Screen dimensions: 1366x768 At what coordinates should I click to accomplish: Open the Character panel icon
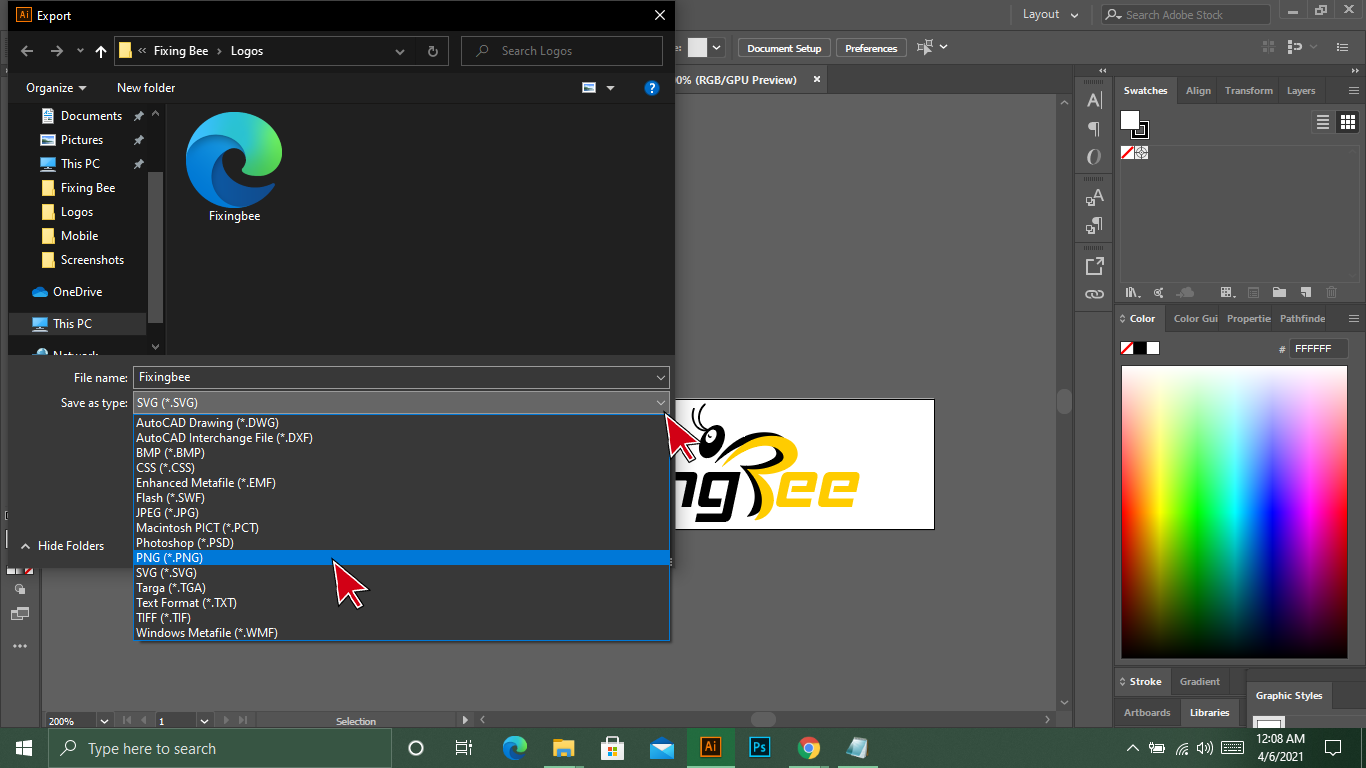pyautogui.click(x=1094, y=100)
